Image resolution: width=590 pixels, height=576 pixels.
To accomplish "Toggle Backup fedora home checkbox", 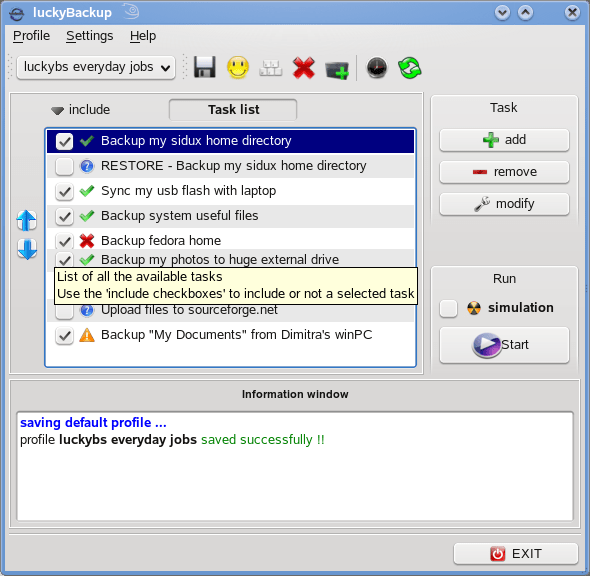I will tap(64, 241).
